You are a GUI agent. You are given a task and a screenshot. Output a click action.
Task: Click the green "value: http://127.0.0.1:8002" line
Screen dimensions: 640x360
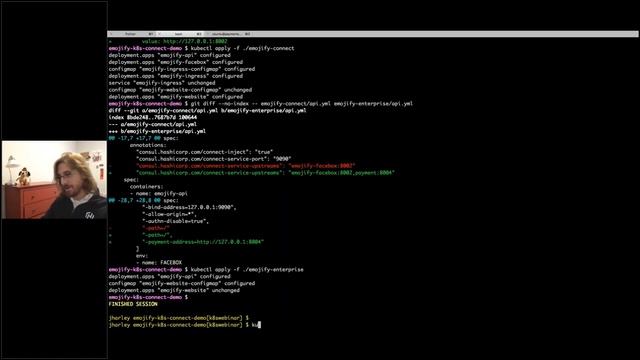click(184, 41)
